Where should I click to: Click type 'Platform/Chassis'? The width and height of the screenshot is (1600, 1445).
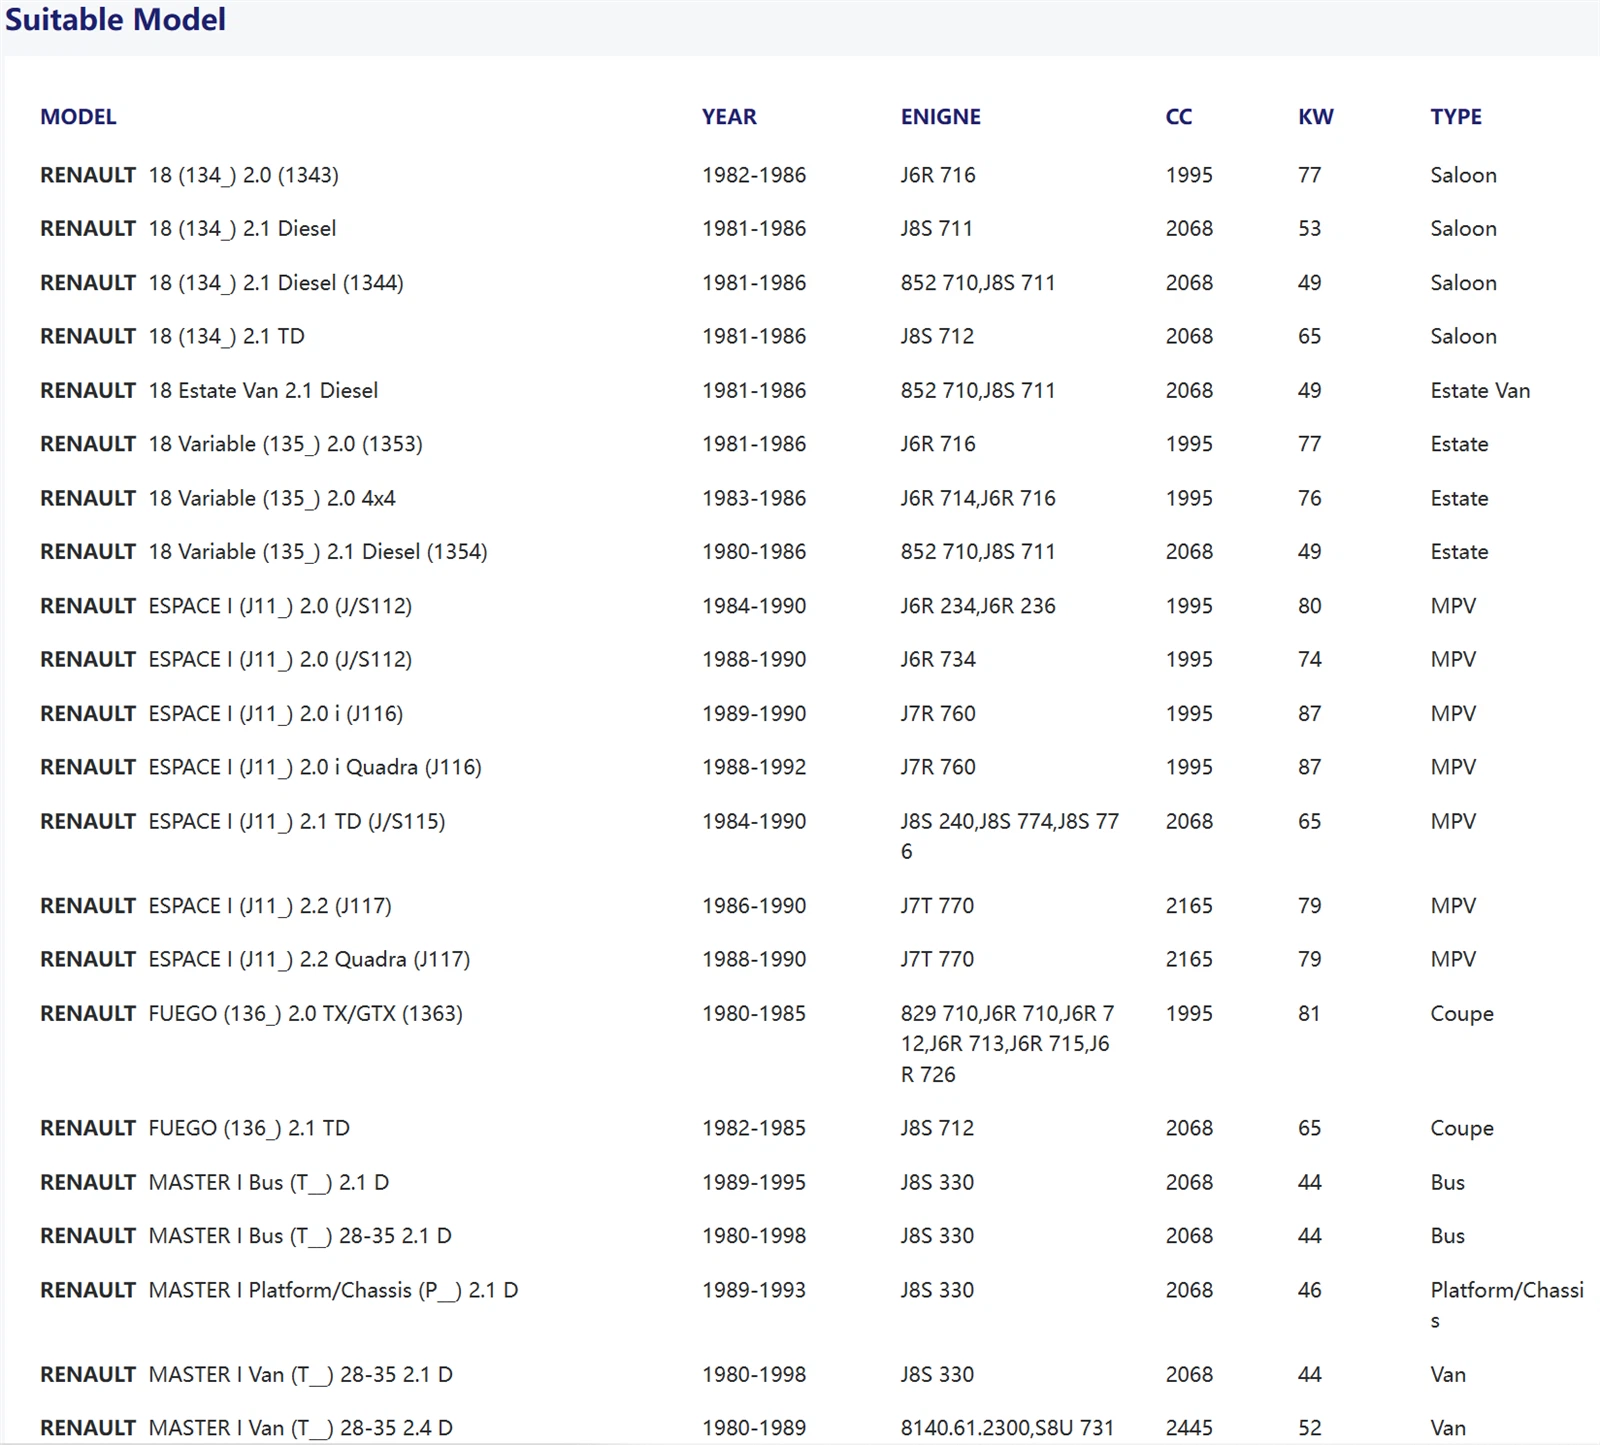(x=1507, y=1305)
